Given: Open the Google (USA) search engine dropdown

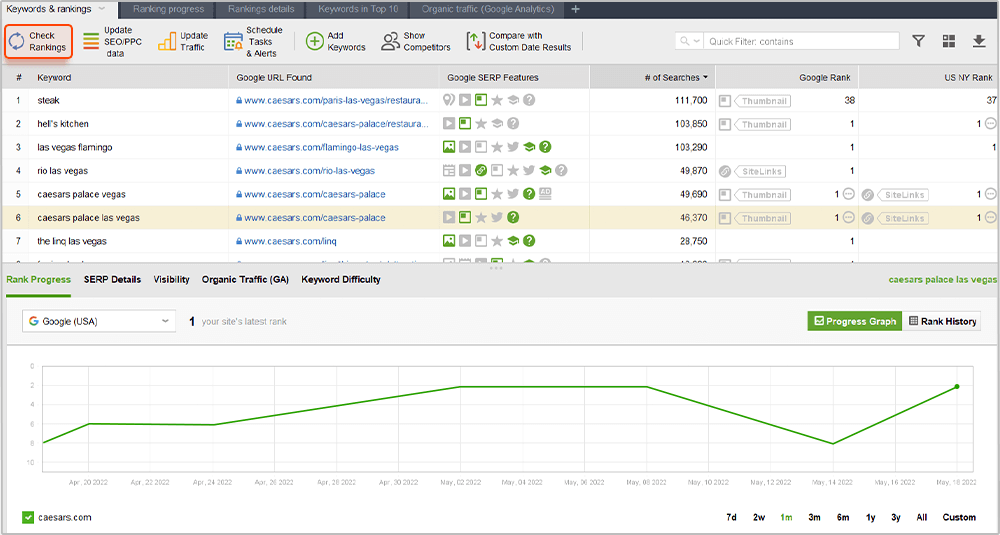Looking at the screenshot, I should click(x=99, y=321).
